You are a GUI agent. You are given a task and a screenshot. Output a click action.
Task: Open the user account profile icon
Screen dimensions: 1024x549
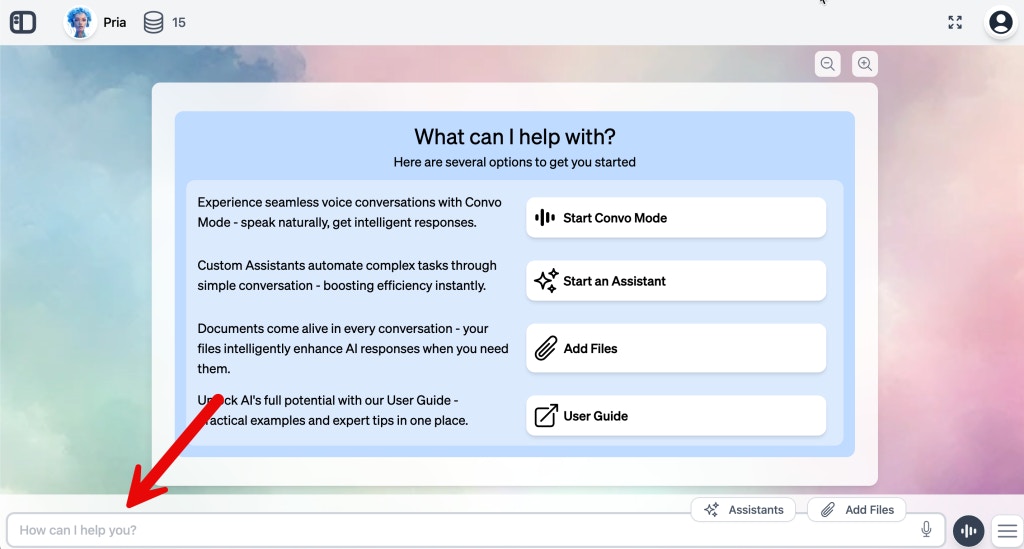coord(1000,22)
